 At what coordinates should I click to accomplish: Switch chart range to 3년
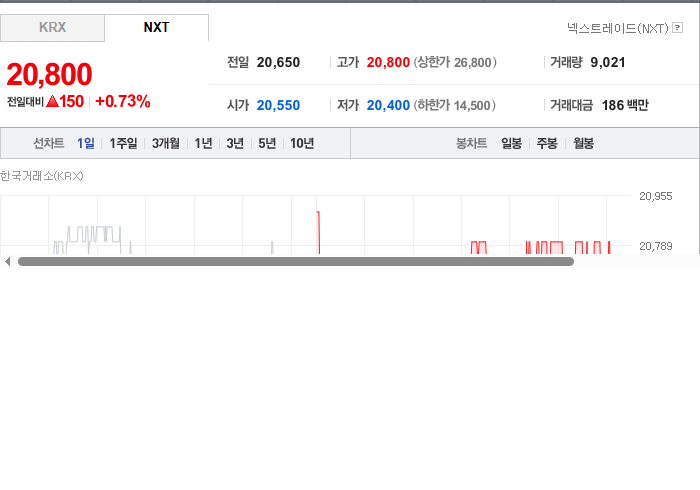(x=235, y=143)
